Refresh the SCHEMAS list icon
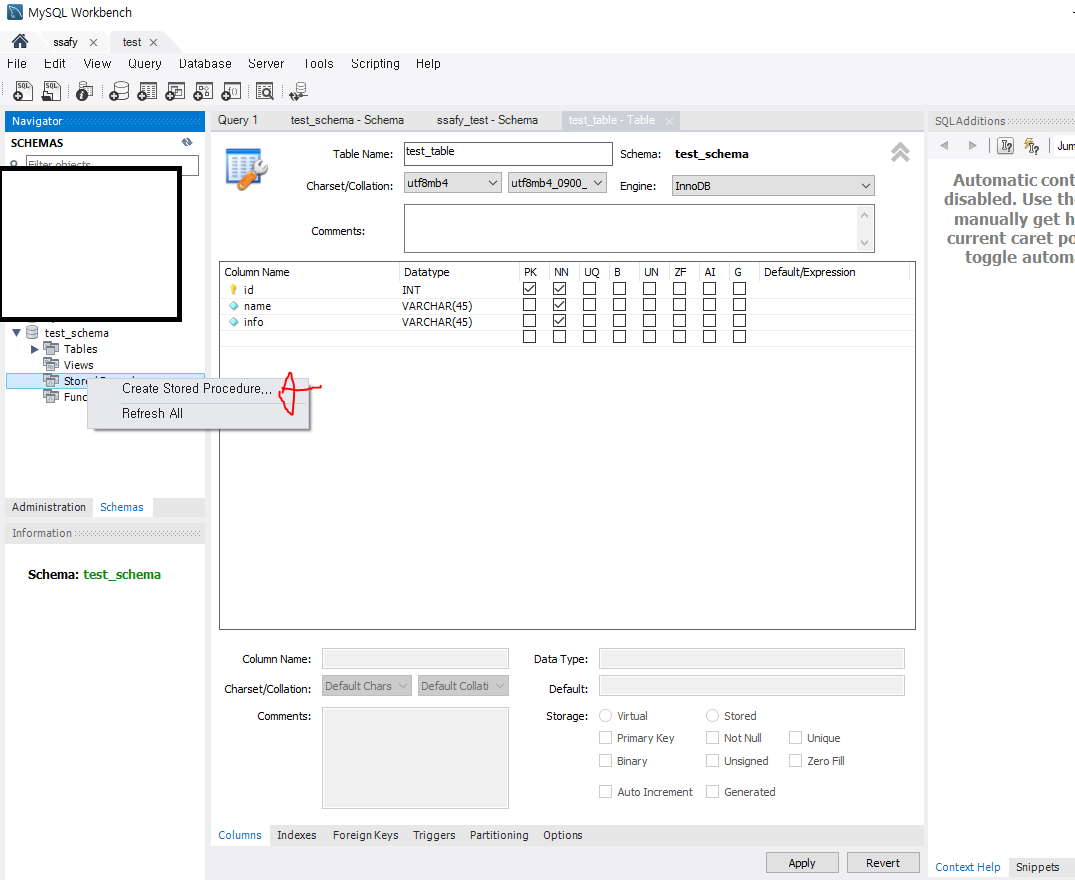Viewport: 1075px width, 880px height. (186, 143)
